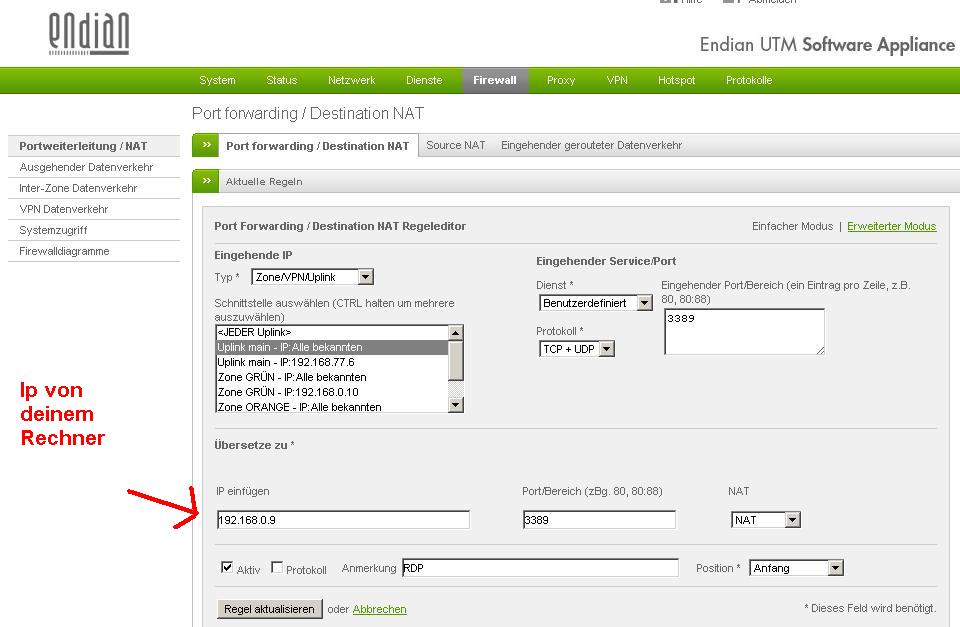The image size is (960, 627).
Task: Click the Regel aktualisieren button
Action: click(x=270, y=609)
